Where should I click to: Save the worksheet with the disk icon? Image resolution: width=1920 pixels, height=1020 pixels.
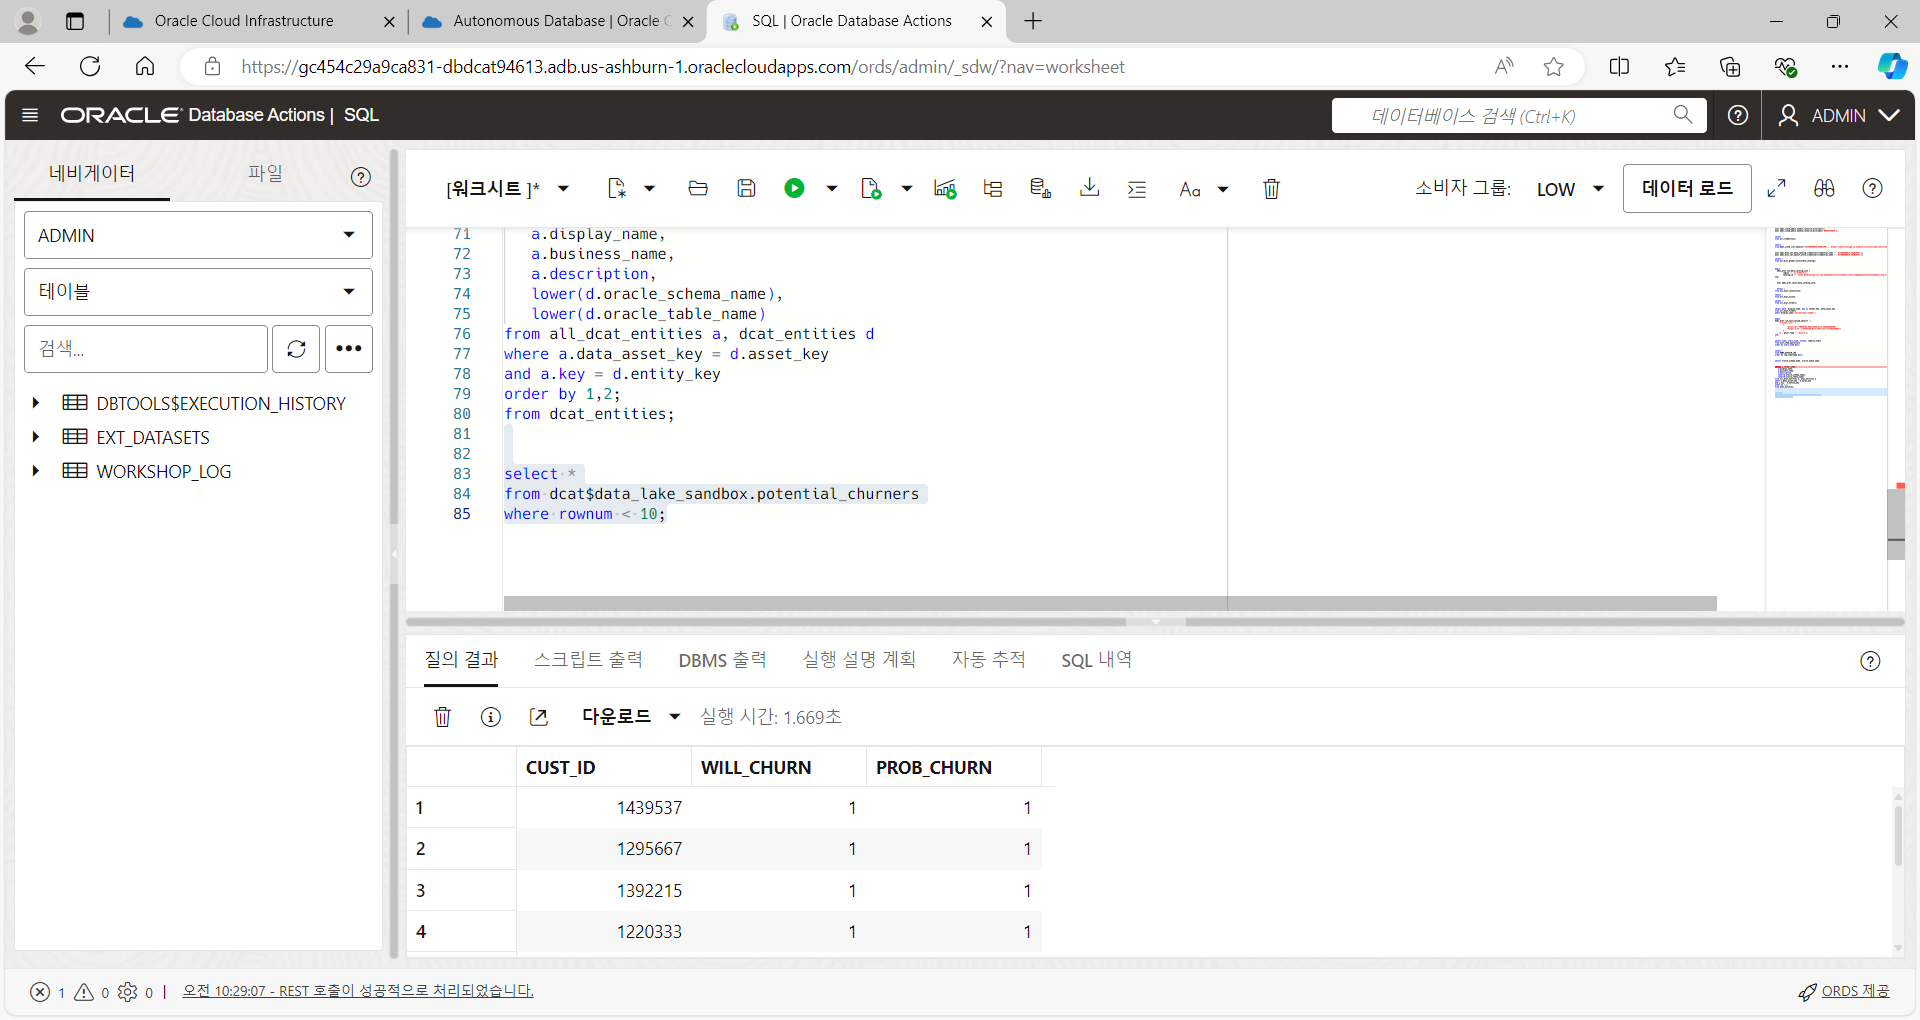click(x=746, y=188)
